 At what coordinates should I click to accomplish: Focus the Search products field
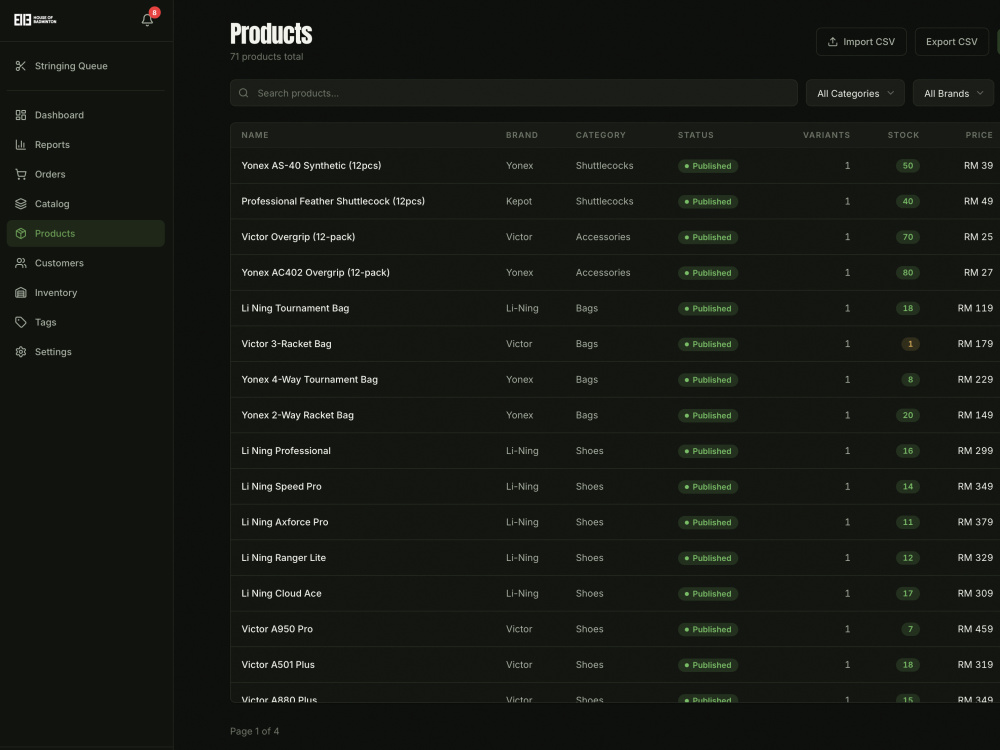(x=513, y=93)
